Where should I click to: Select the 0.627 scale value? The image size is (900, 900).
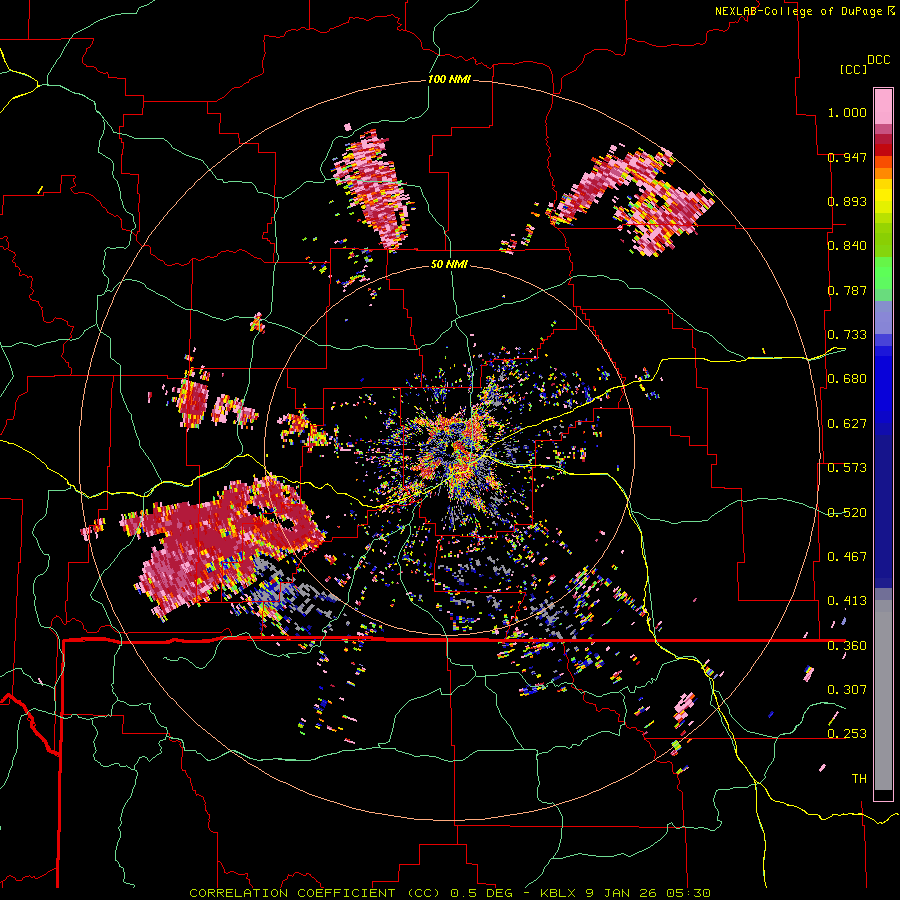pyautogui.click(x=847, y=424)
